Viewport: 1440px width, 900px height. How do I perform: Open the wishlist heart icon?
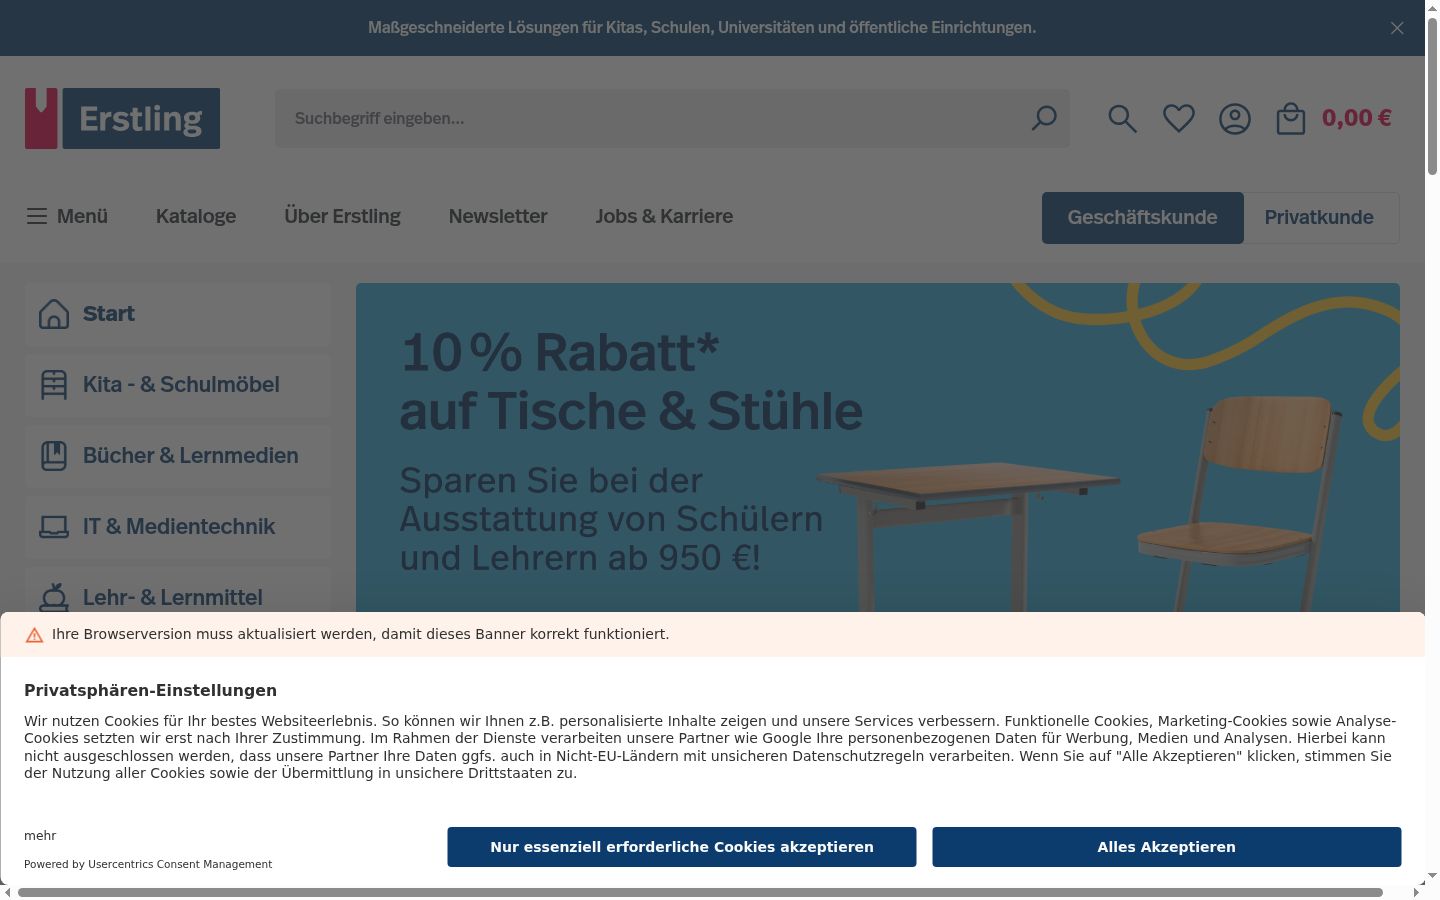click(x=1179, y=119)
